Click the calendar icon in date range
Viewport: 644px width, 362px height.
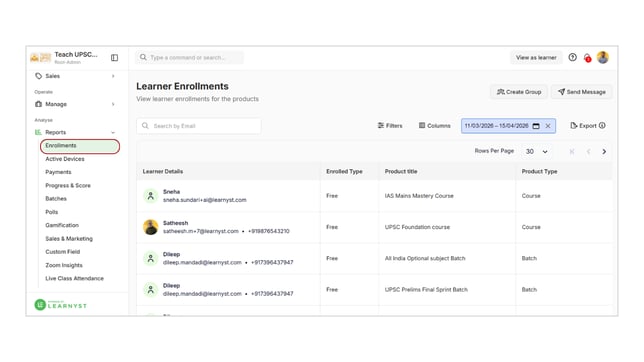click(536, 126)
